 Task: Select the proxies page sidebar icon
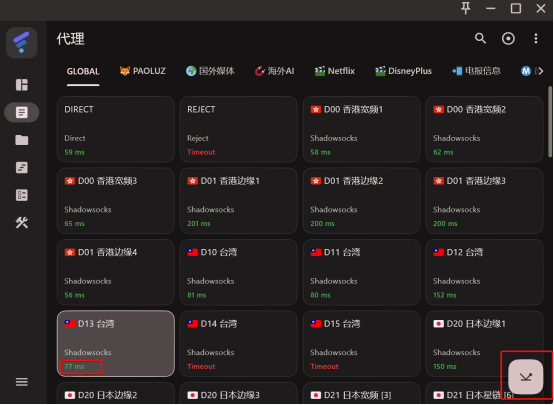(x=22, y=112)
